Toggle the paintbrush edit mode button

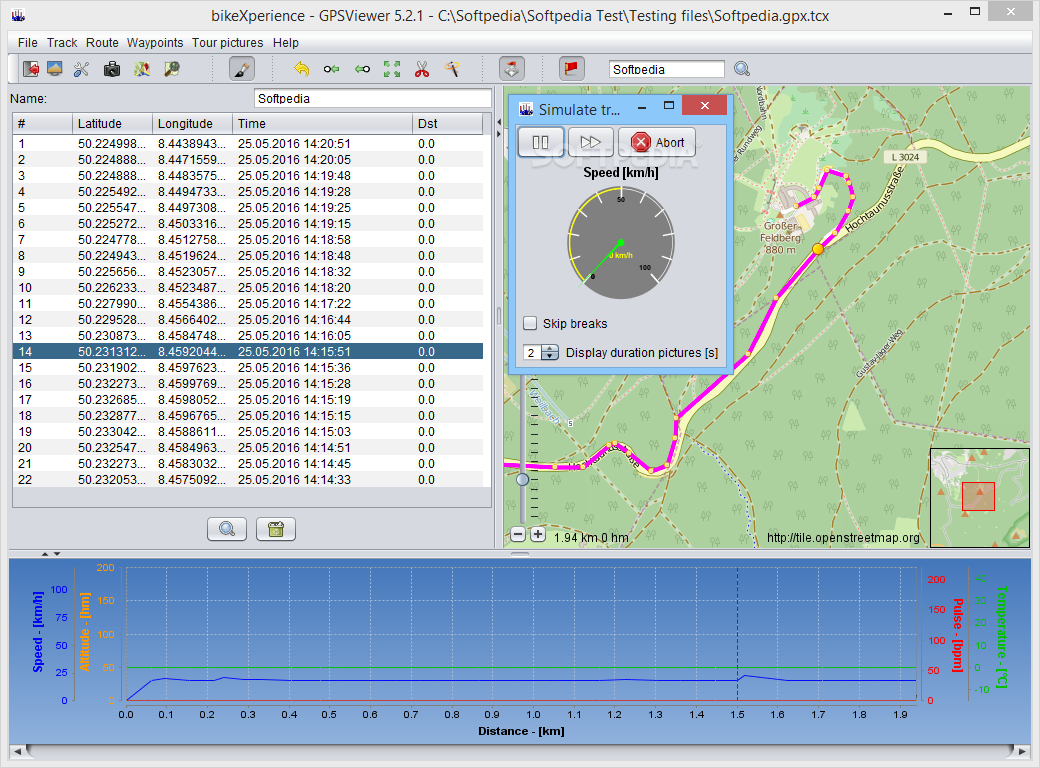click(241, 69)
